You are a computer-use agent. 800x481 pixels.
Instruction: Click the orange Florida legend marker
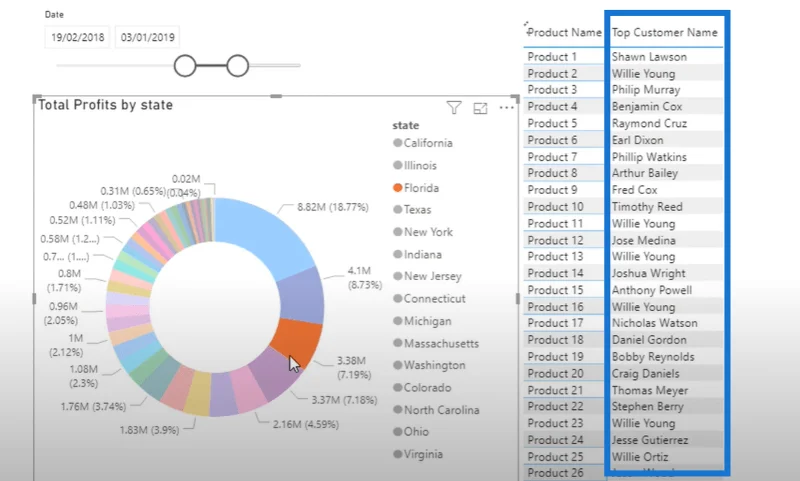click(397, 188)
